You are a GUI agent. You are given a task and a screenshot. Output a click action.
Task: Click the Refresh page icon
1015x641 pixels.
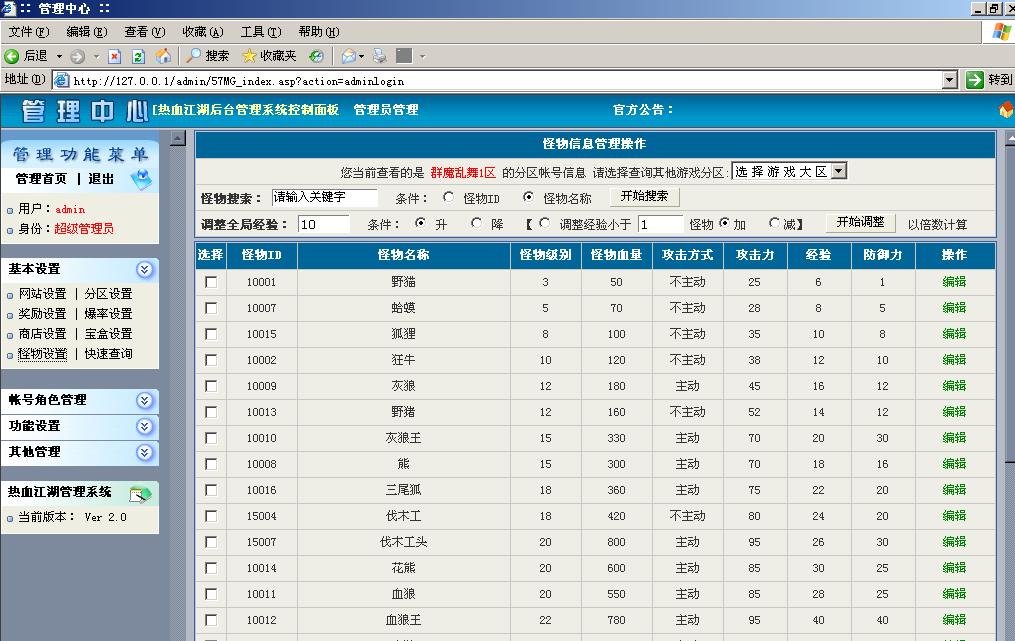tap(138, 56)
